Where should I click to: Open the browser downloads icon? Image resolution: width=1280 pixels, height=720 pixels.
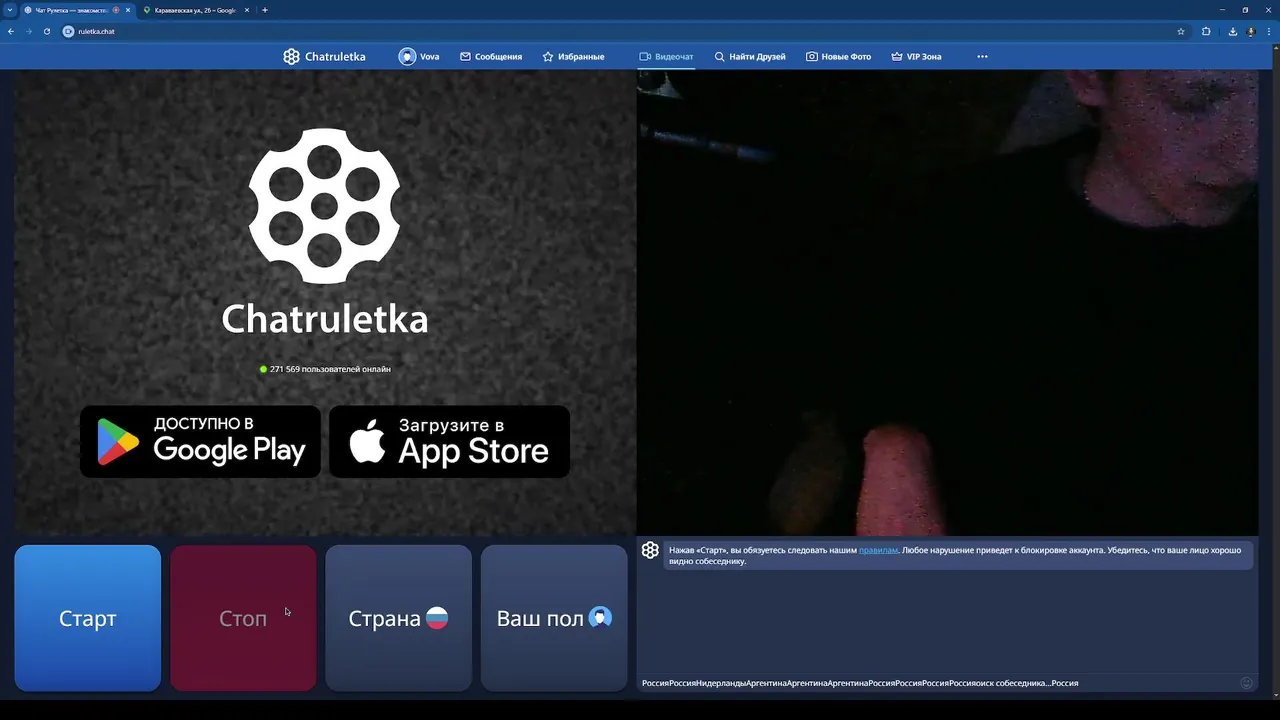1233,31
